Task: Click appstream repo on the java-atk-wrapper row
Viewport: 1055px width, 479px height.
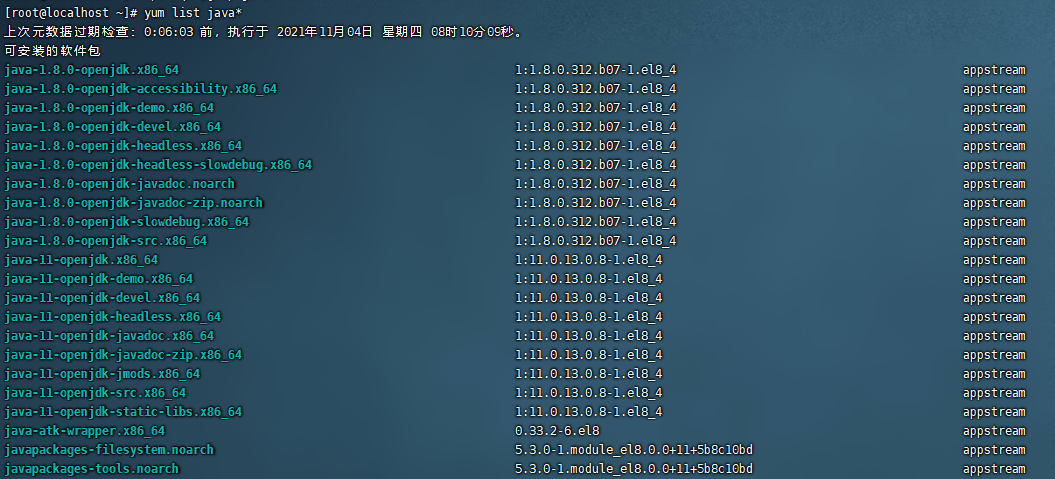Action: tap(994, 431)
